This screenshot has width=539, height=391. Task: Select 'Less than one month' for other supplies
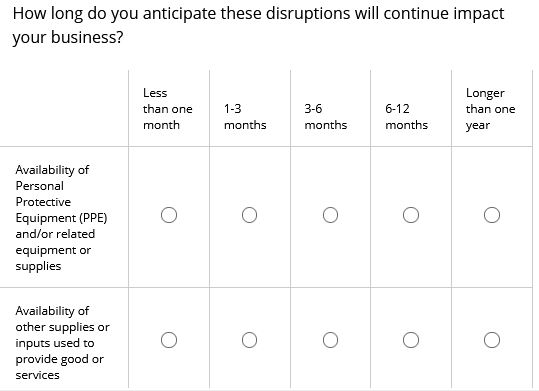point(169,340)
